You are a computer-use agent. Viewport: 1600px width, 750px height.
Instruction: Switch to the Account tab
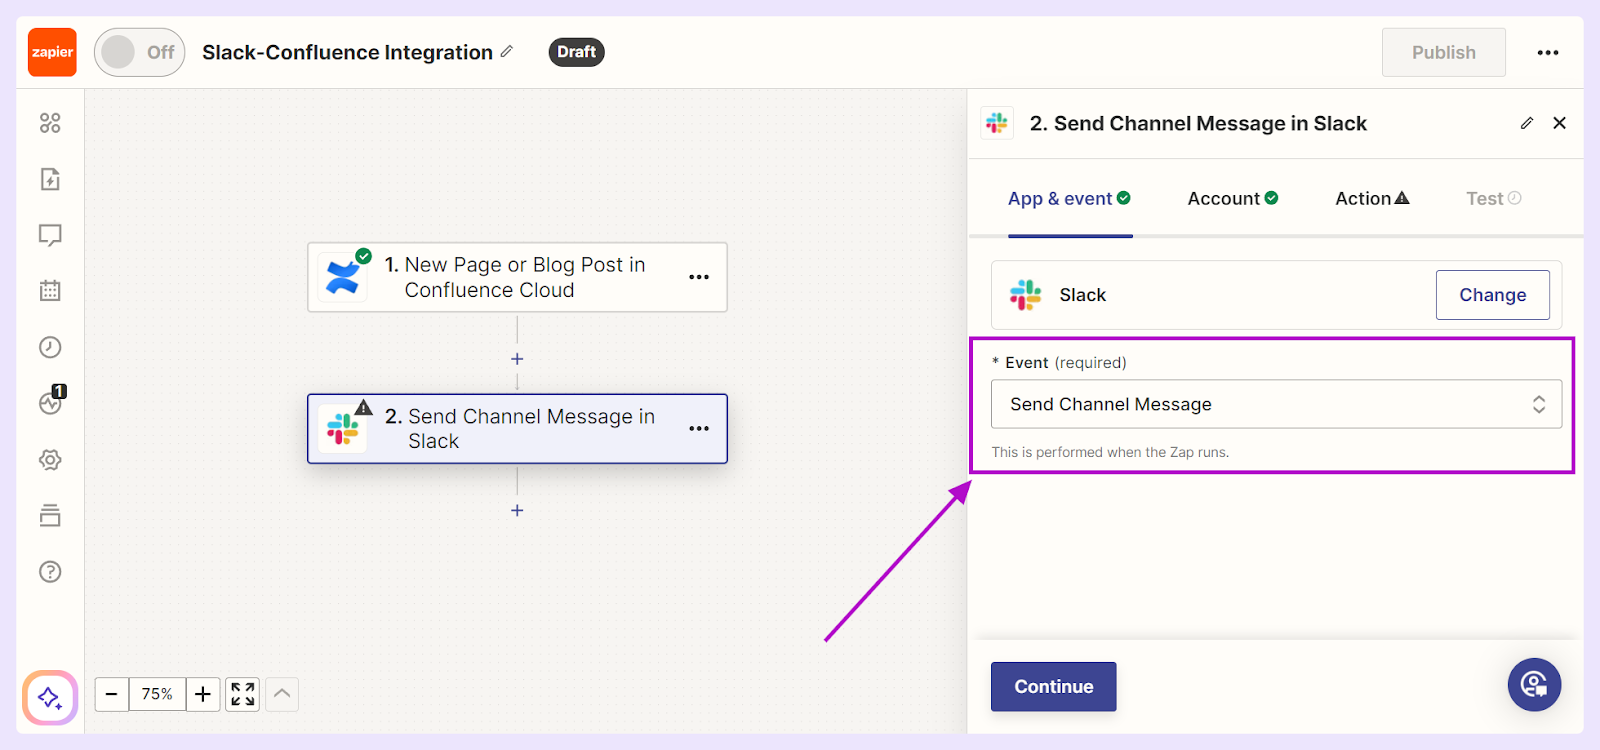pyautogui.click(x=1232, y=198)
